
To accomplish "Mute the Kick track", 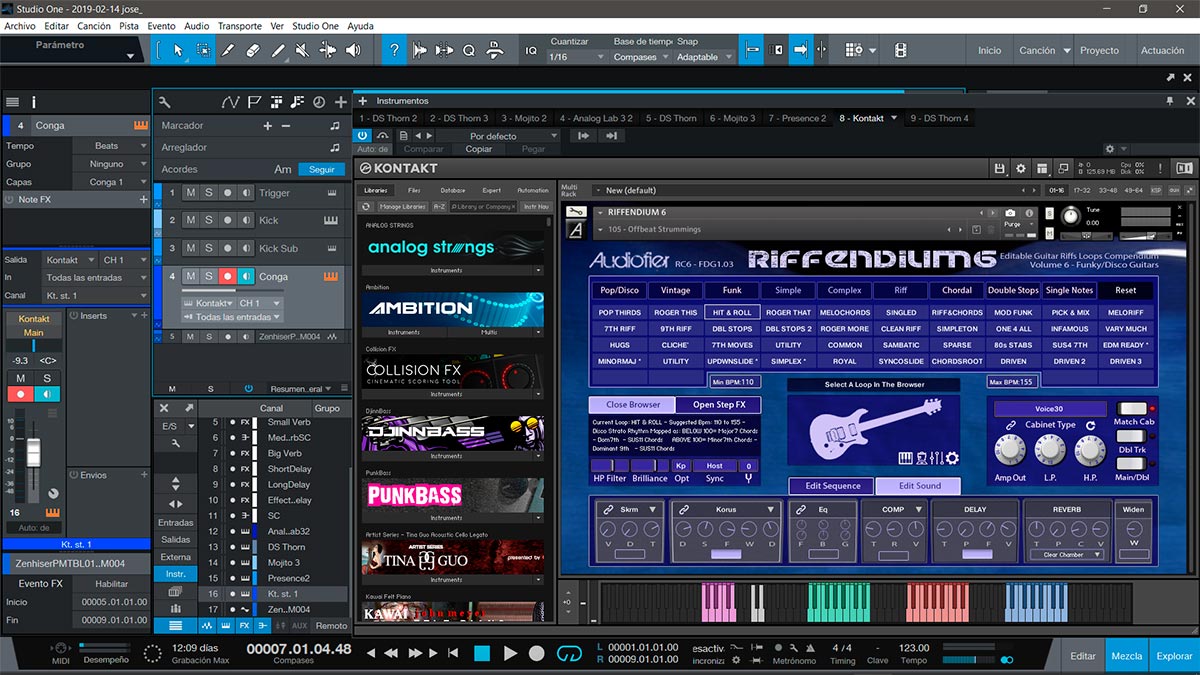I will (190, 220).
